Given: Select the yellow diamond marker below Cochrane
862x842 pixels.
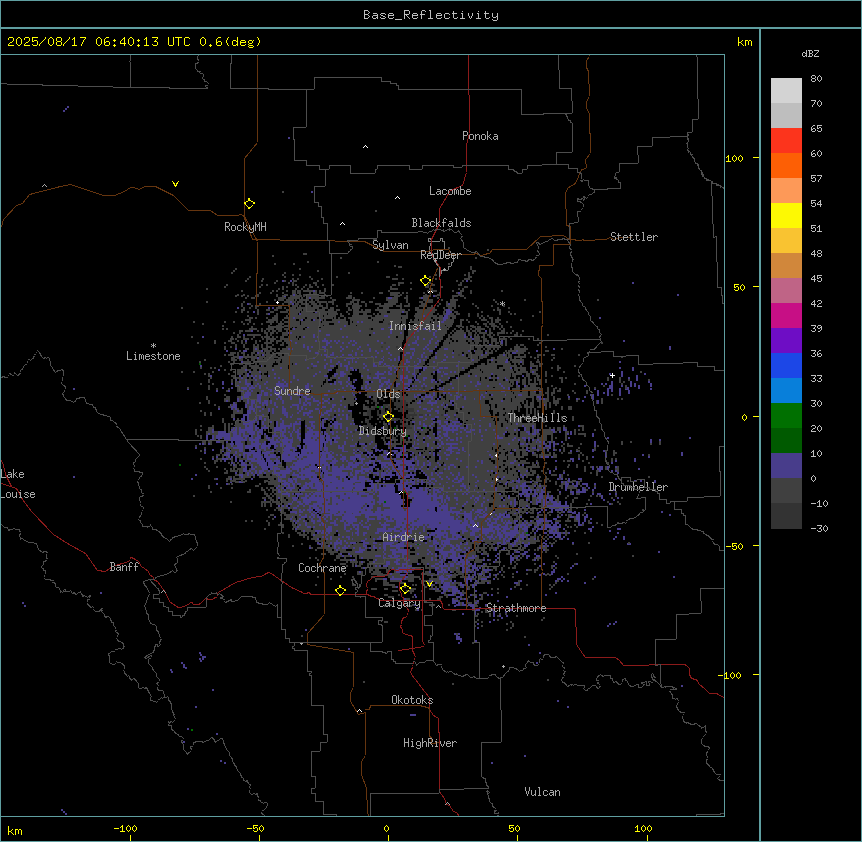Looking at the screenshot, I should click(x=340, y=590).
